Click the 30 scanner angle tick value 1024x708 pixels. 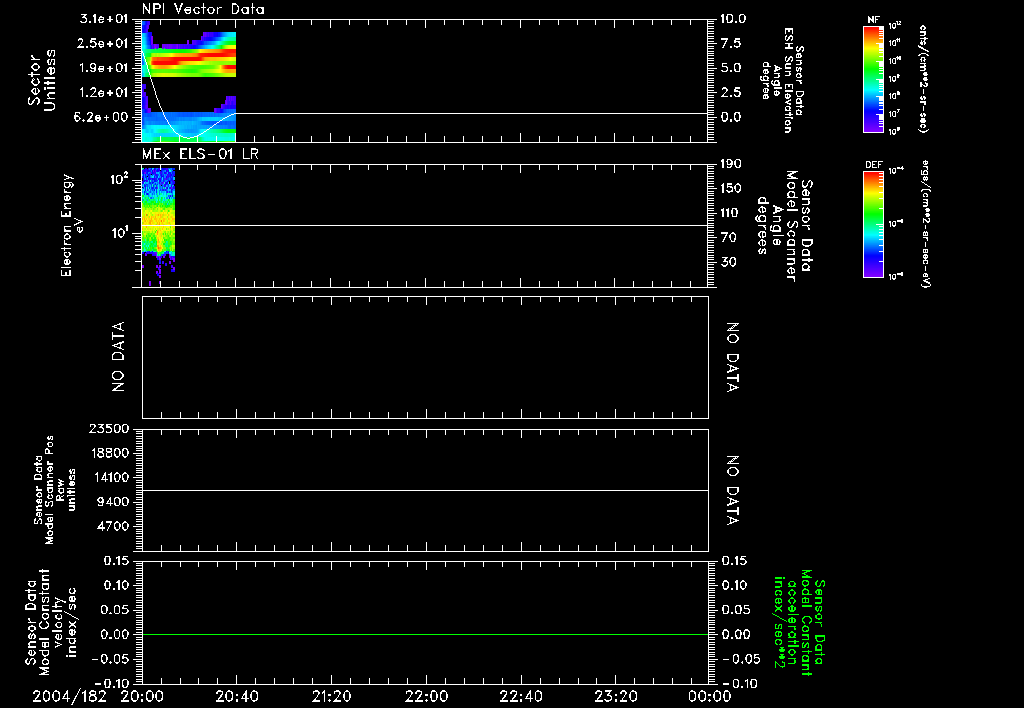(x=728, y=262)
